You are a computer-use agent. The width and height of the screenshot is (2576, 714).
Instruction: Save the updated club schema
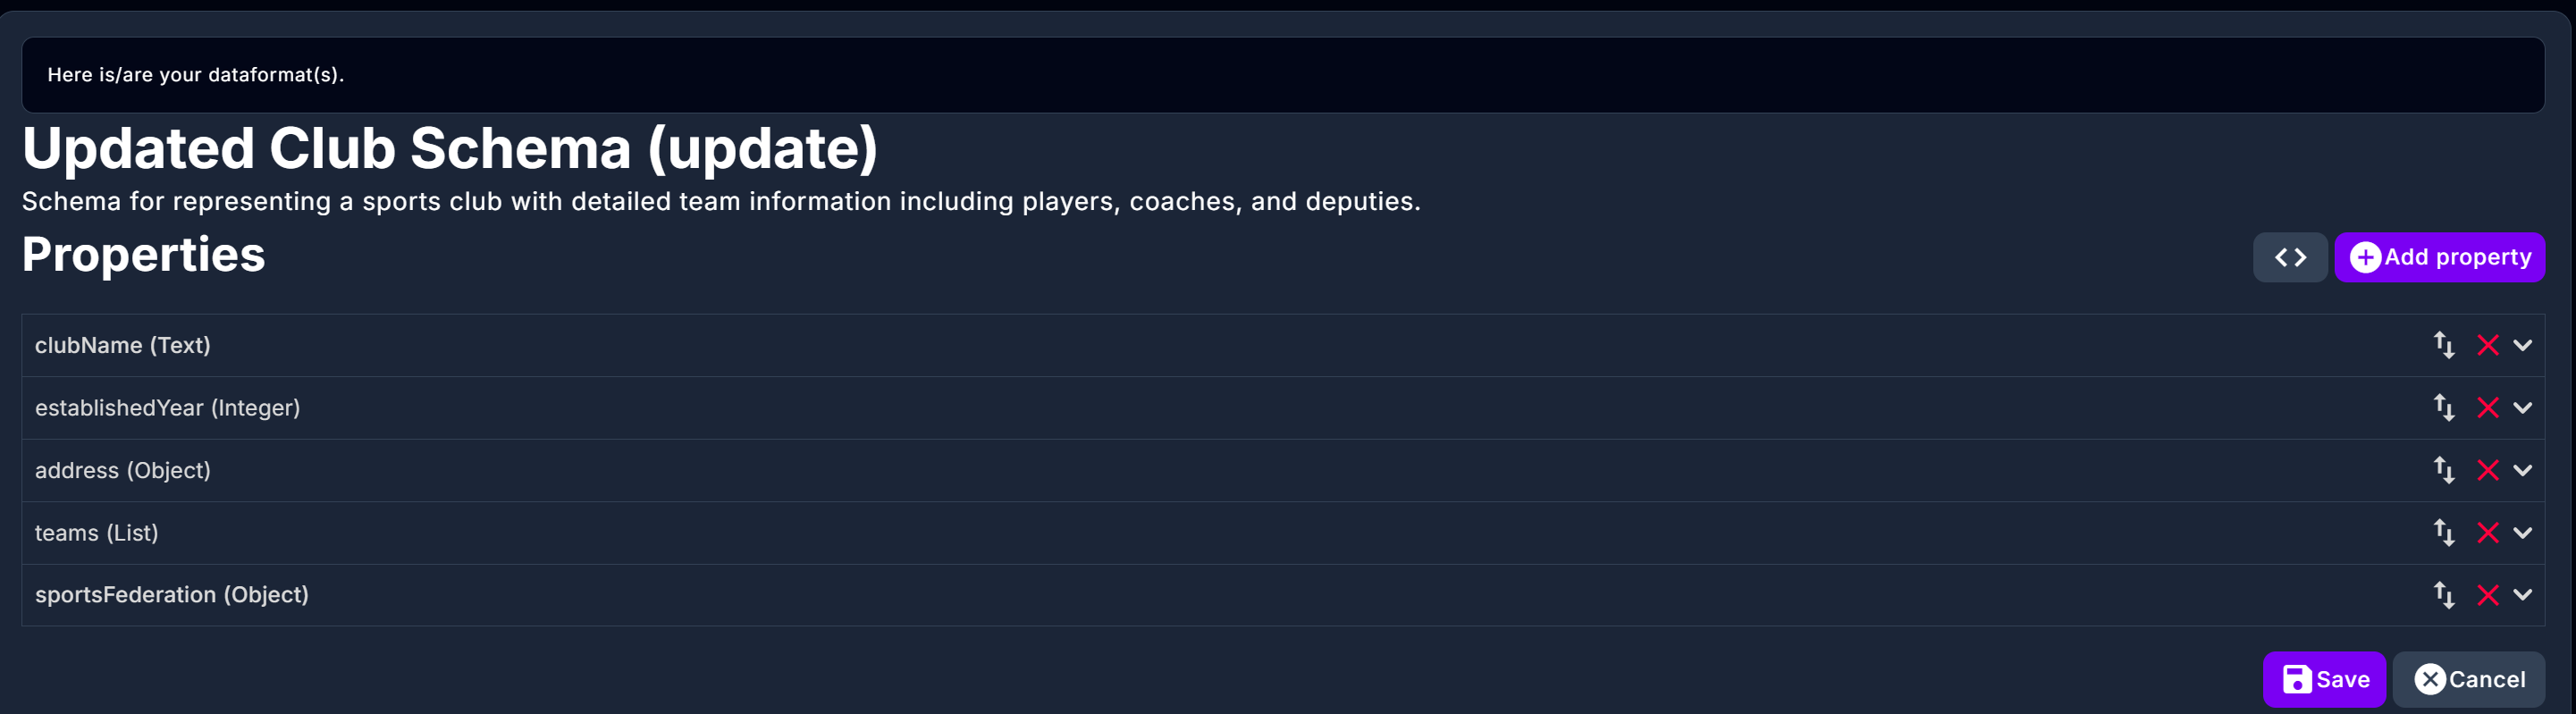point(2323,680)
